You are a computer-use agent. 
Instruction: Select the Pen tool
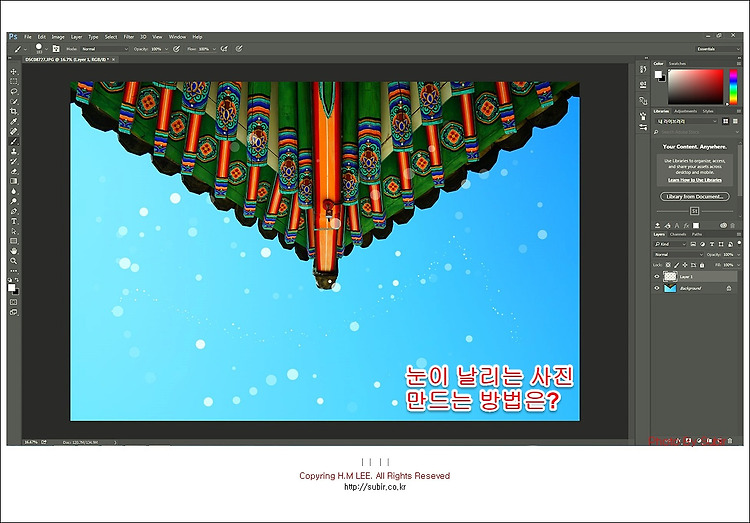pyautogui.click(x=14, y=211)
